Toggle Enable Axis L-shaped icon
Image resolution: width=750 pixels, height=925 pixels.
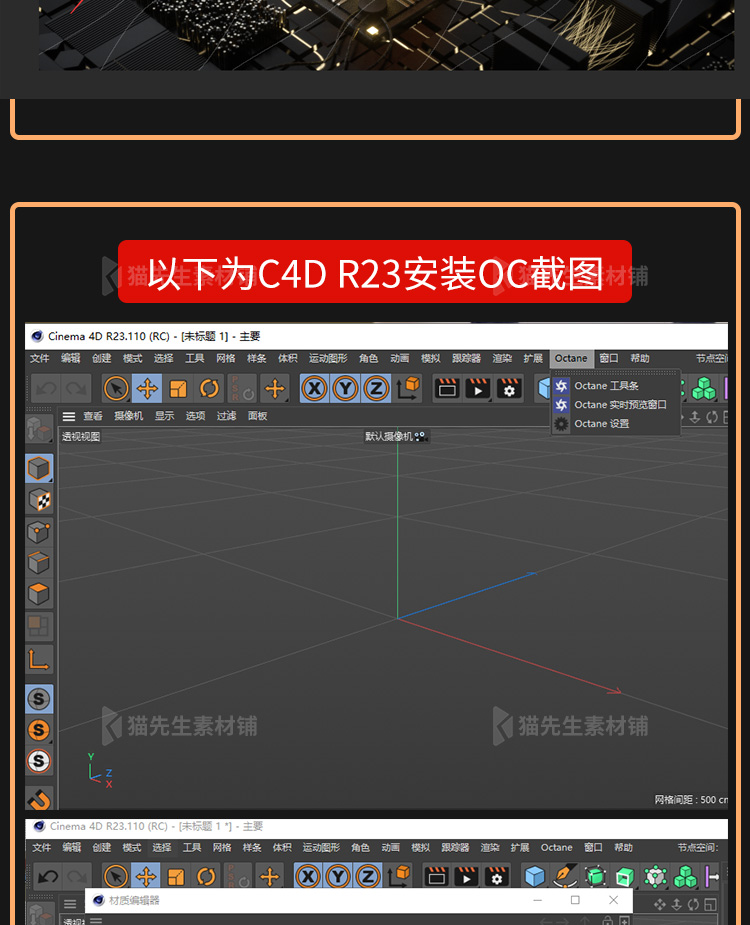[x=39, y=660]
